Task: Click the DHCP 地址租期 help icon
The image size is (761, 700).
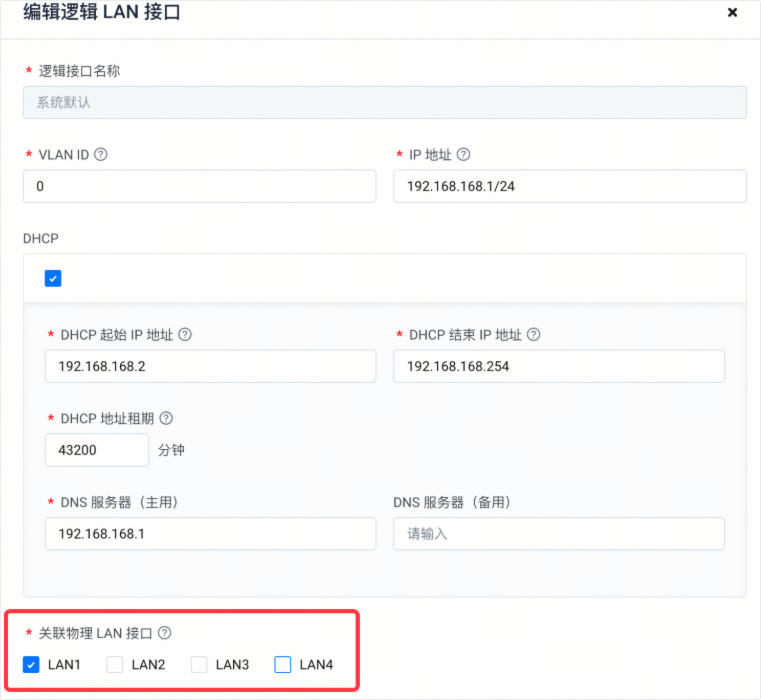Action: click(166, 418)
